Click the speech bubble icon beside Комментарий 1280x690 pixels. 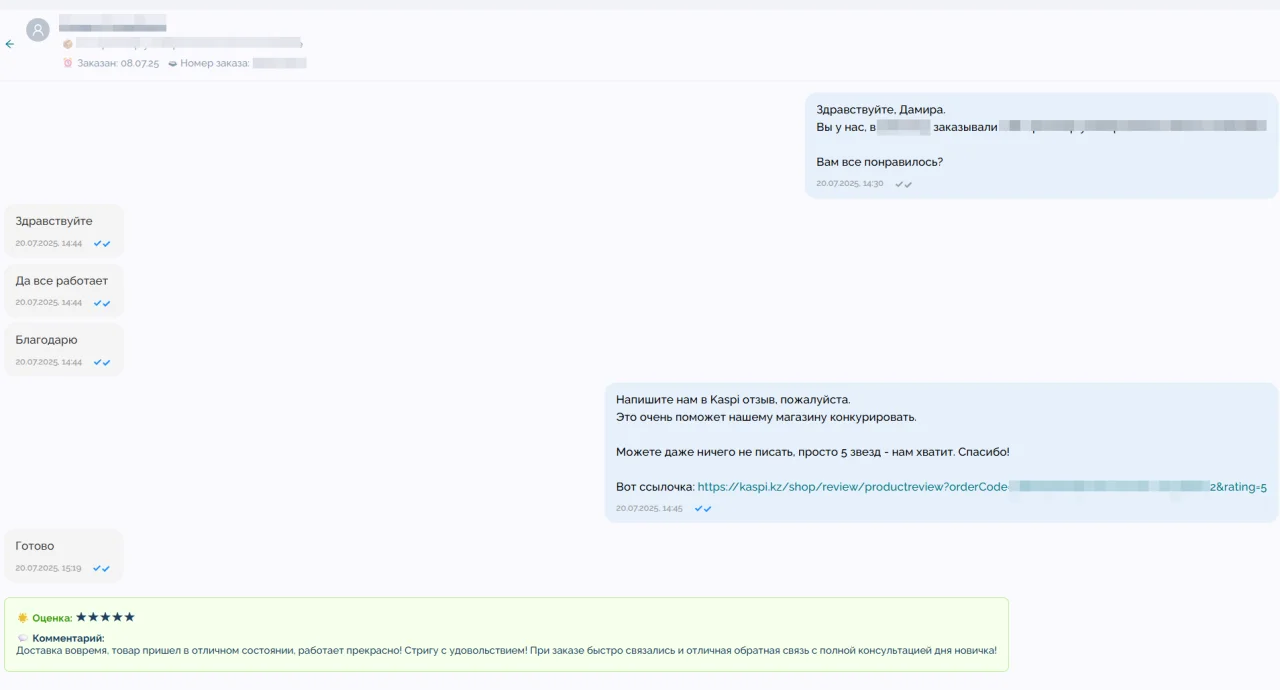click(x=23, y=638)
